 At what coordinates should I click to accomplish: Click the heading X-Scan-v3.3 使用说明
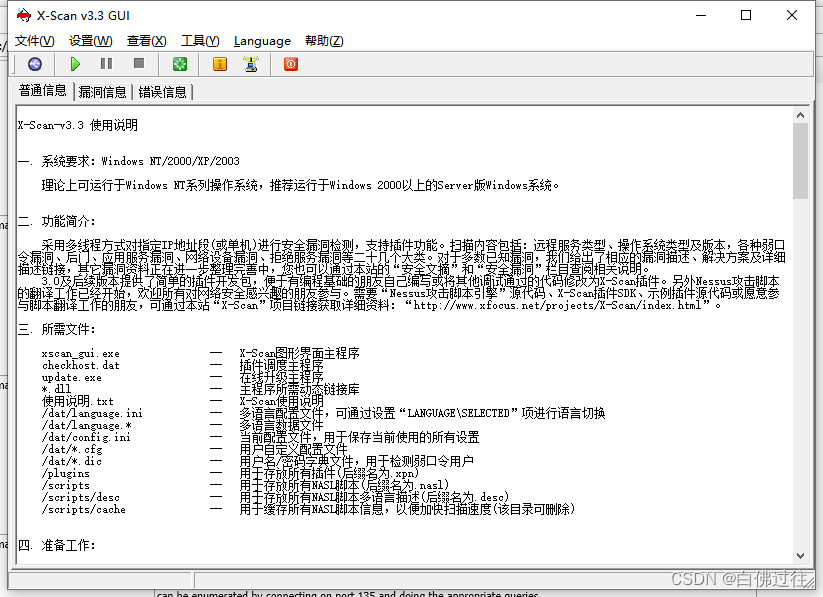pos(78,125)
